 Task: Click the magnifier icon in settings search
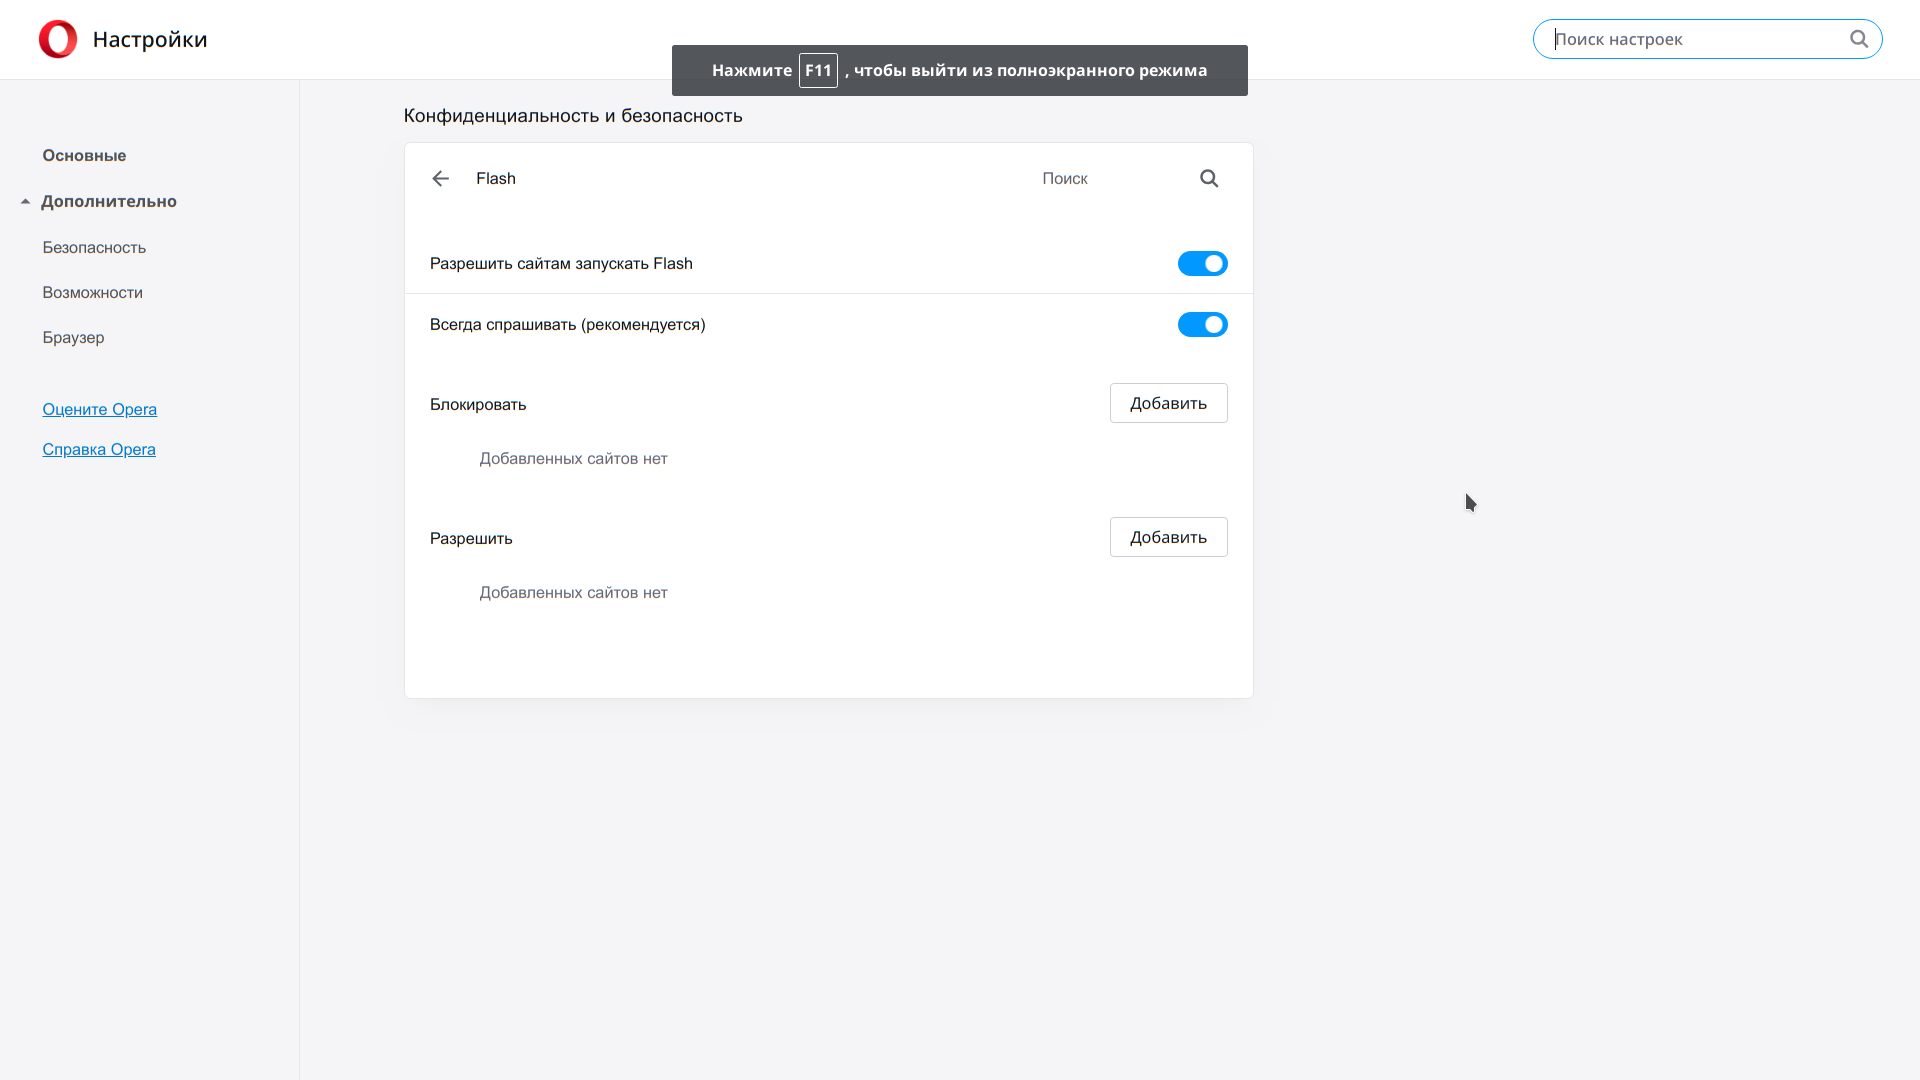(x=1859, y=39)
